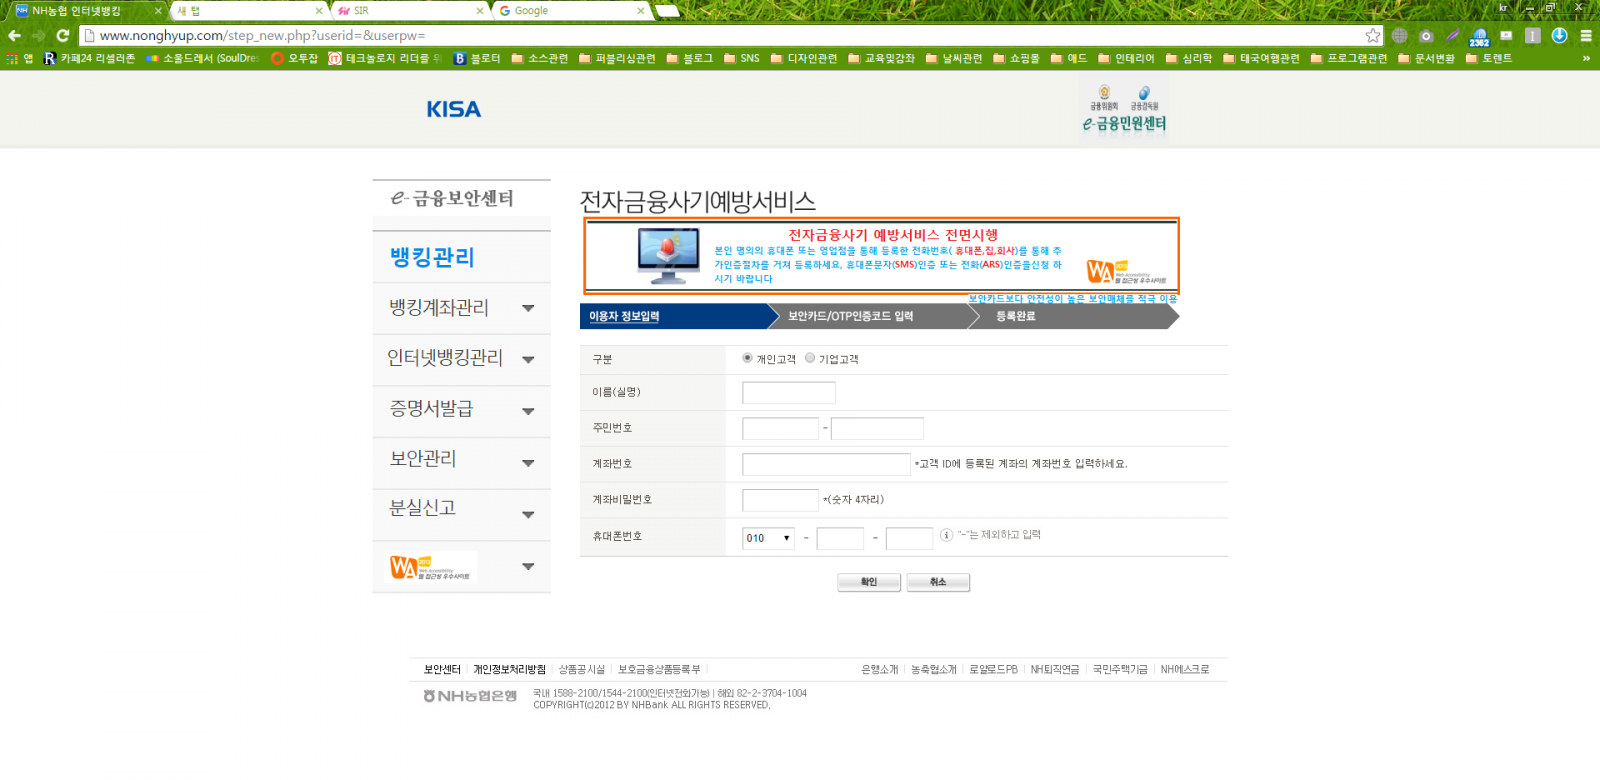Click the first 주민번호 input field
This screenshot has width=1600, height=780.
pos(780,428)
